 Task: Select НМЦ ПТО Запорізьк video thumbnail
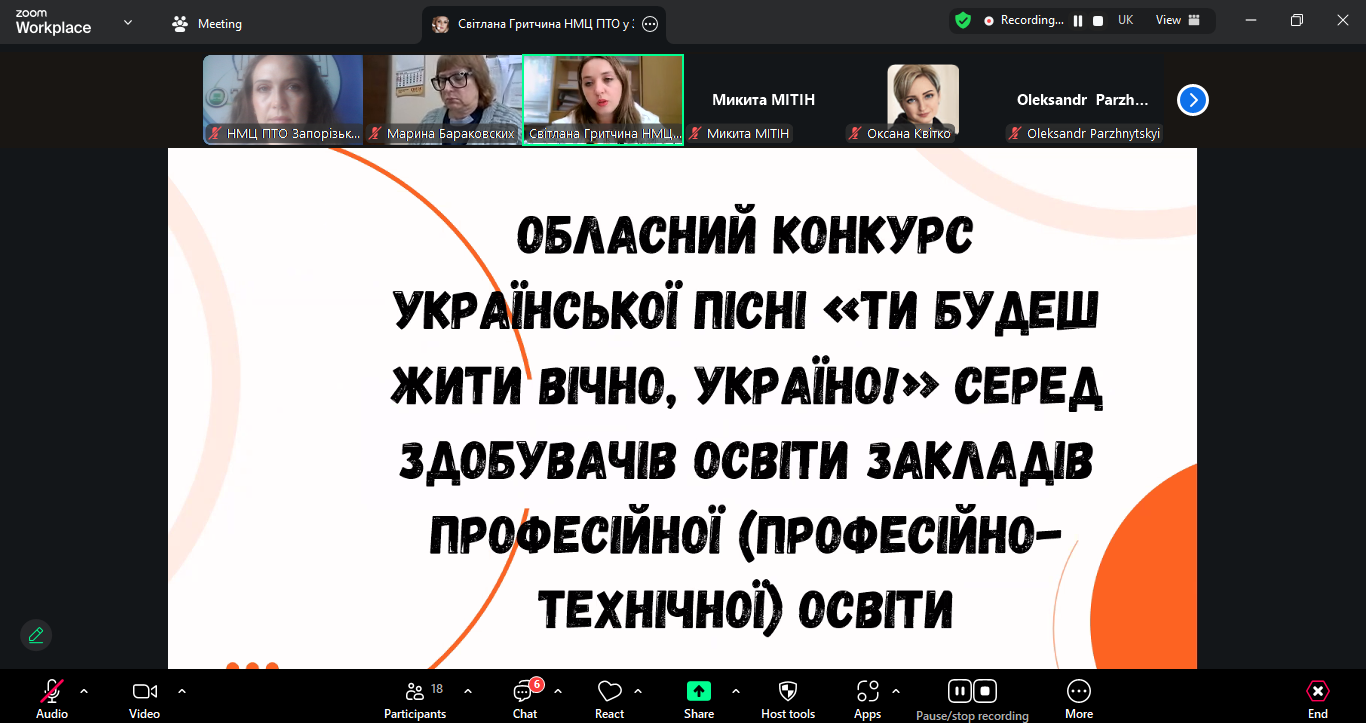click(x=283, y=100)
